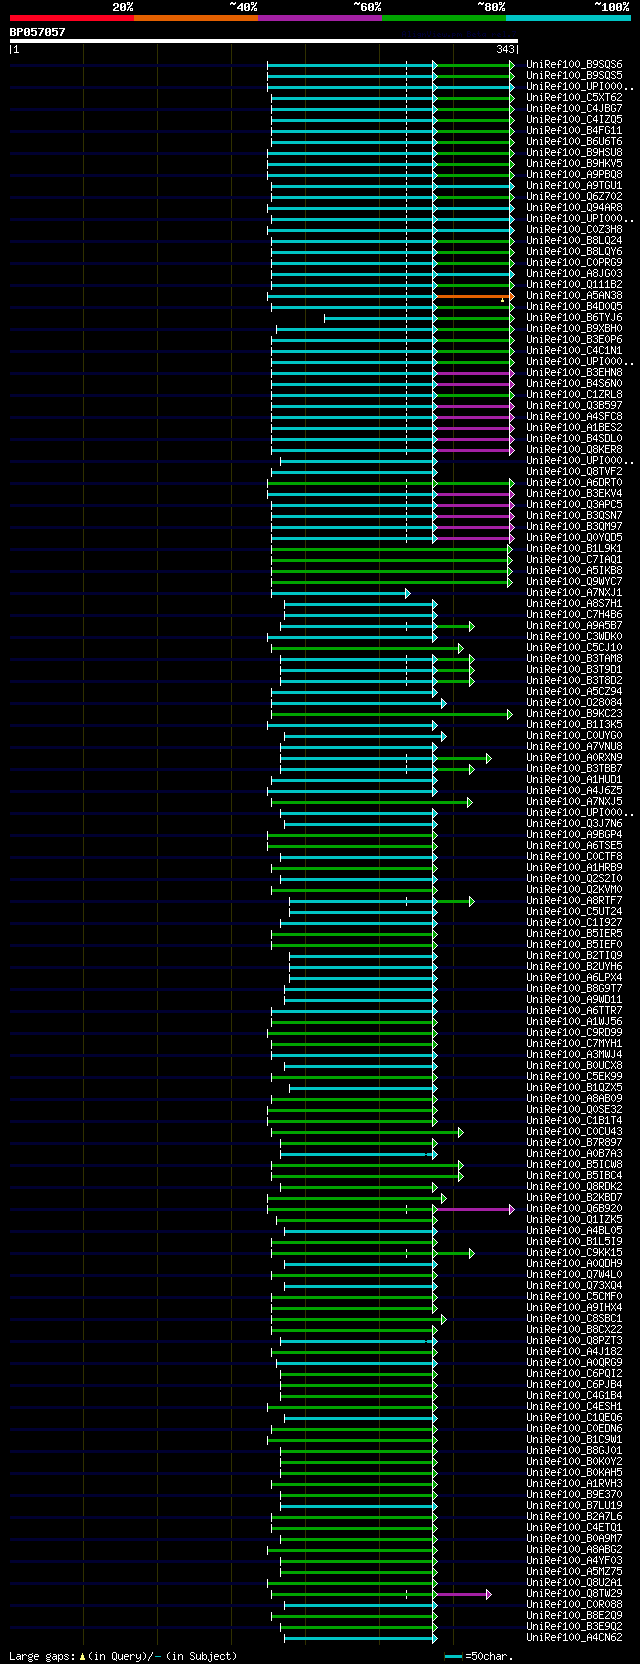Open hit UniRef100_A8RTF7

(x=574, y=900)
